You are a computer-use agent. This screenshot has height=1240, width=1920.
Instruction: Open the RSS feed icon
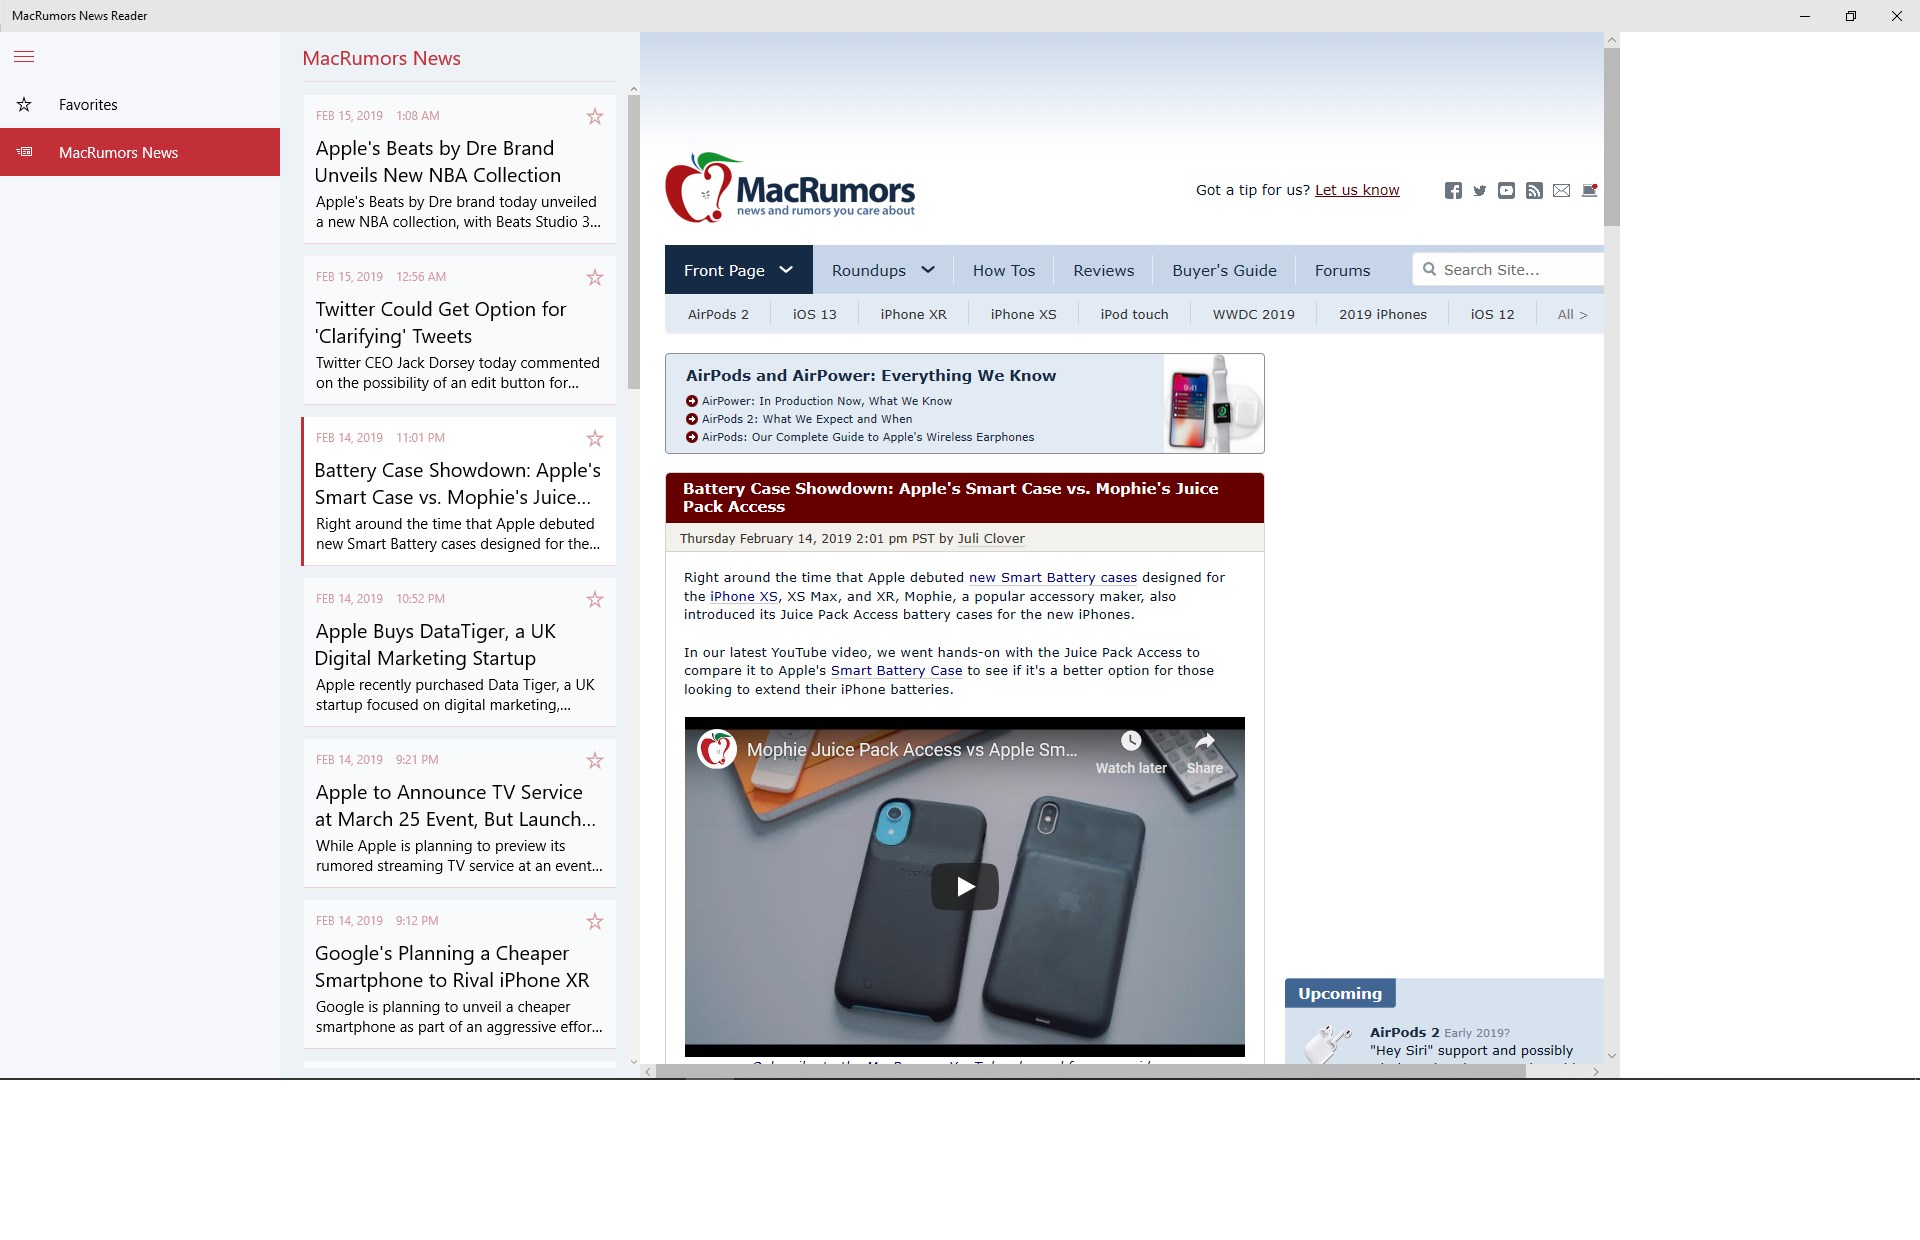pos(1534,190)
